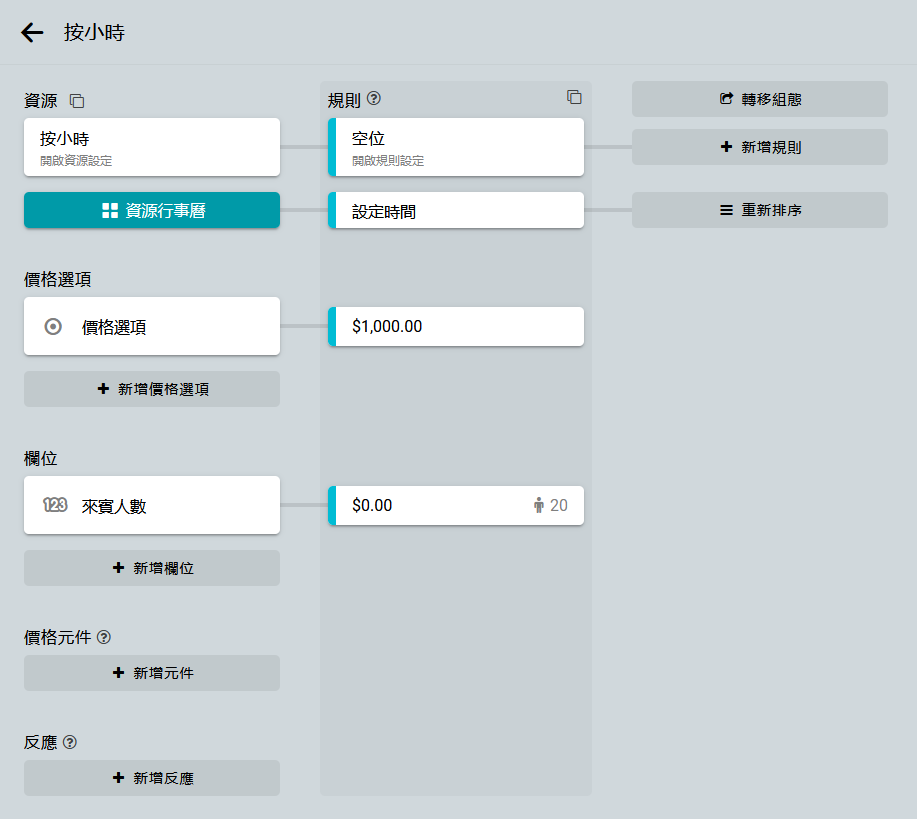The image size is (917, 819).
Task: Click the back arrow icon
Action: (x=32, y=33)
